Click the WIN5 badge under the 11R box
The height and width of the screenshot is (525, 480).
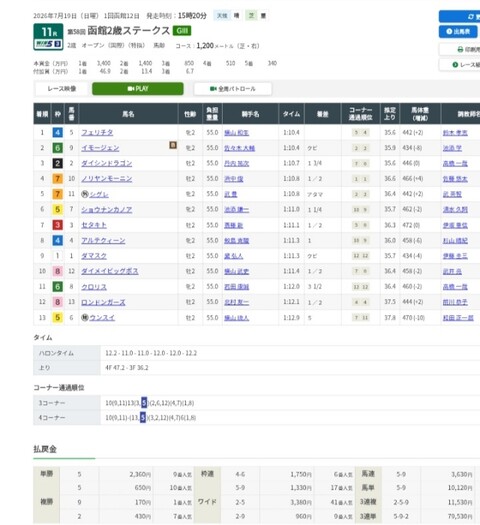[x=49, y=44]
